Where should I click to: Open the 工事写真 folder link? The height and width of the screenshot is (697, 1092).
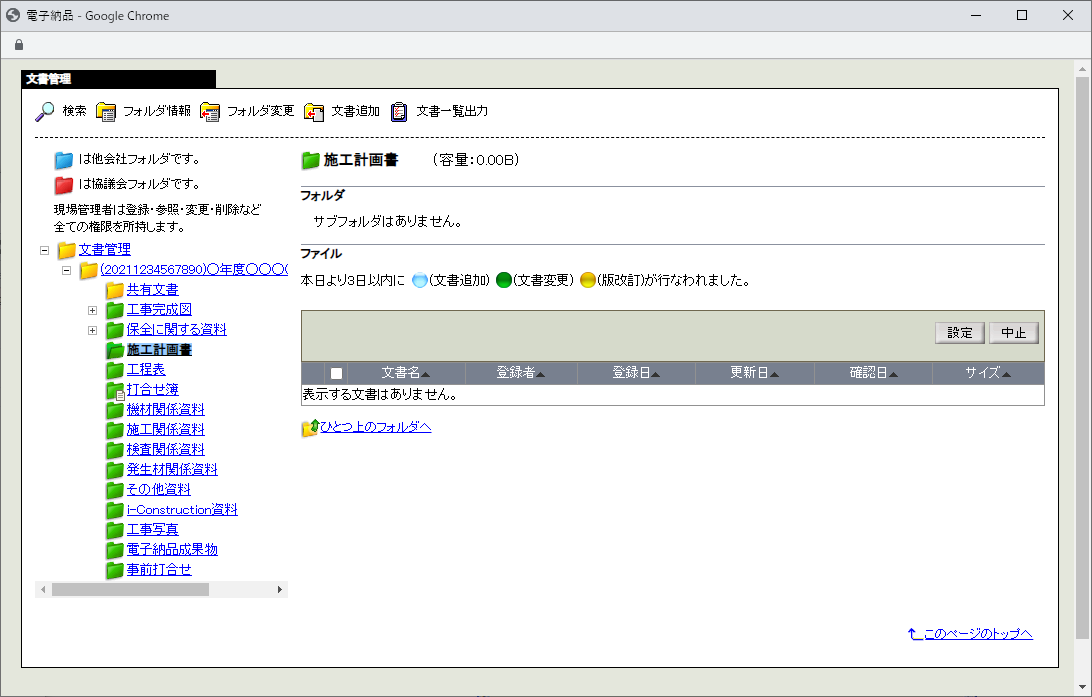[153, 530]
